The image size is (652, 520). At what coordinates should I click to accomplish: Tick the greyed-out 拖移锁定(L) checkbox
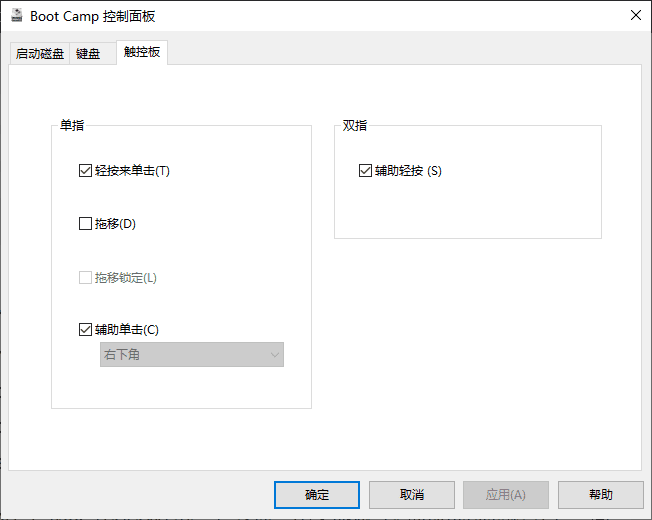click(x=85, y=277)
